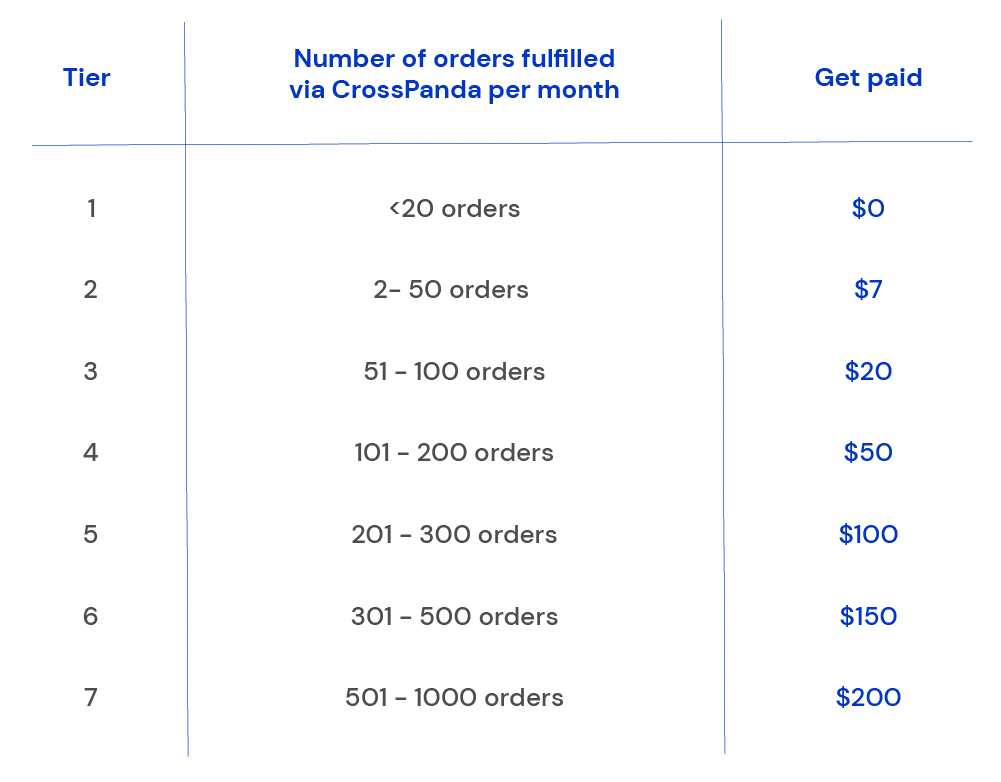
Task: Select the "Number of orders fulfilled" header
Action: (454, 74)
